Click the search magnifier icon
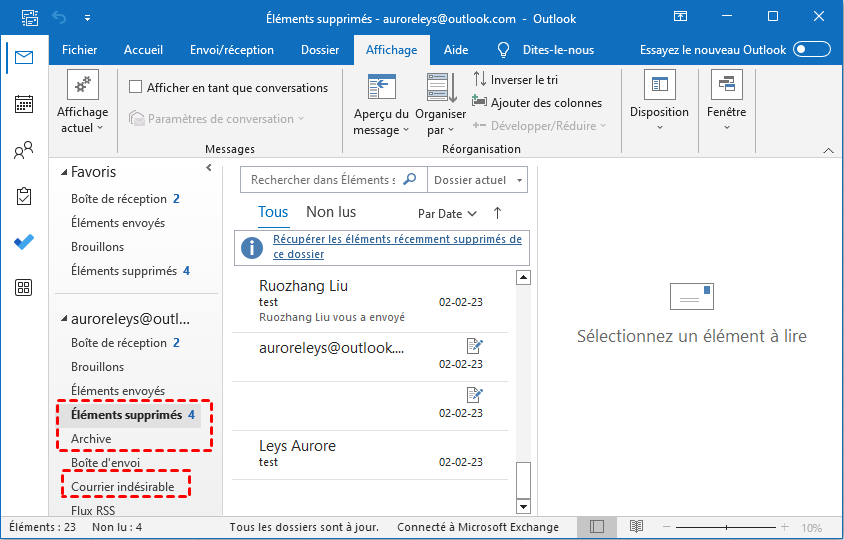Image resolution: width=844 pixels, height=540 pixels. [x=410, y=179]
